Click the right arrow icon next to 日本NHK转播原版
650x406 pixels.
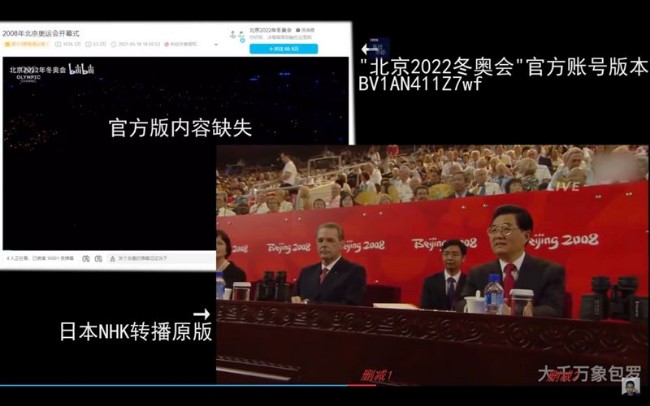pyautogui.click(x=202, y=314)
